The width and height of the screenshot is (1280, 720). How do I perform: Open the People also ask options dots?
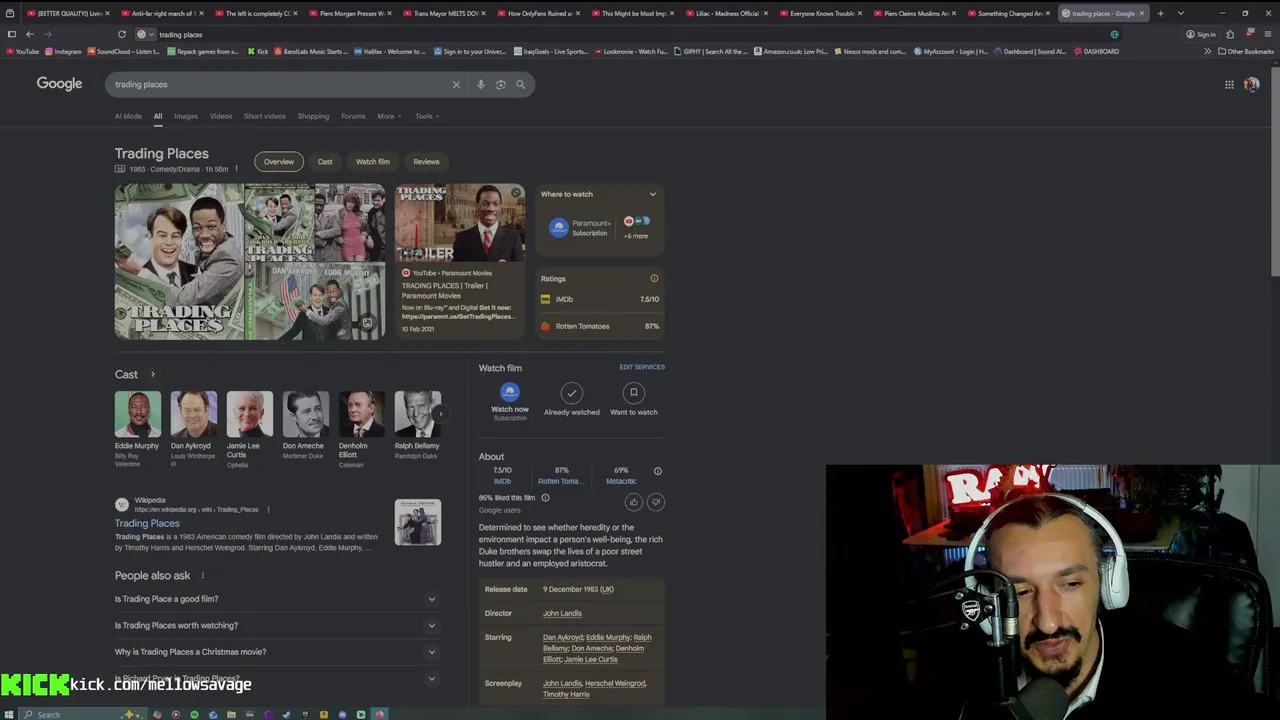click(202, 576)
